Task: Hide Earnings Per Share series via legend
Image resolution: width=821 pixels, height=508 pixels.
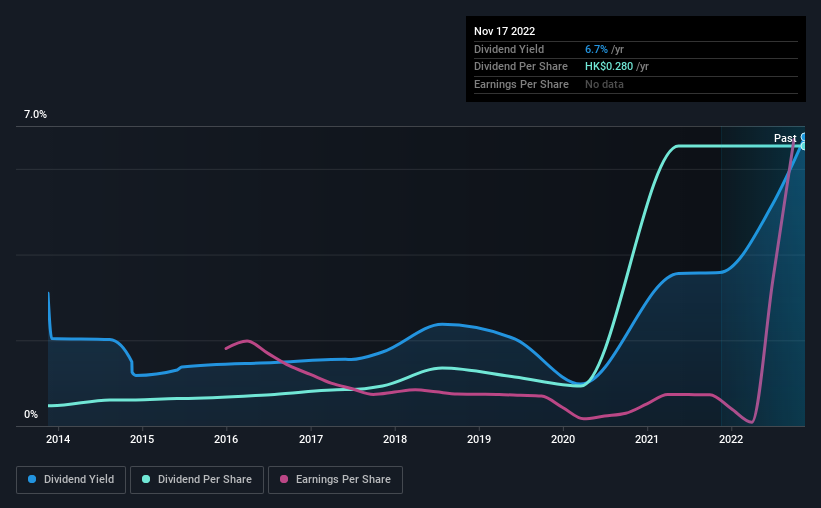Action: [x=335, y=480]
